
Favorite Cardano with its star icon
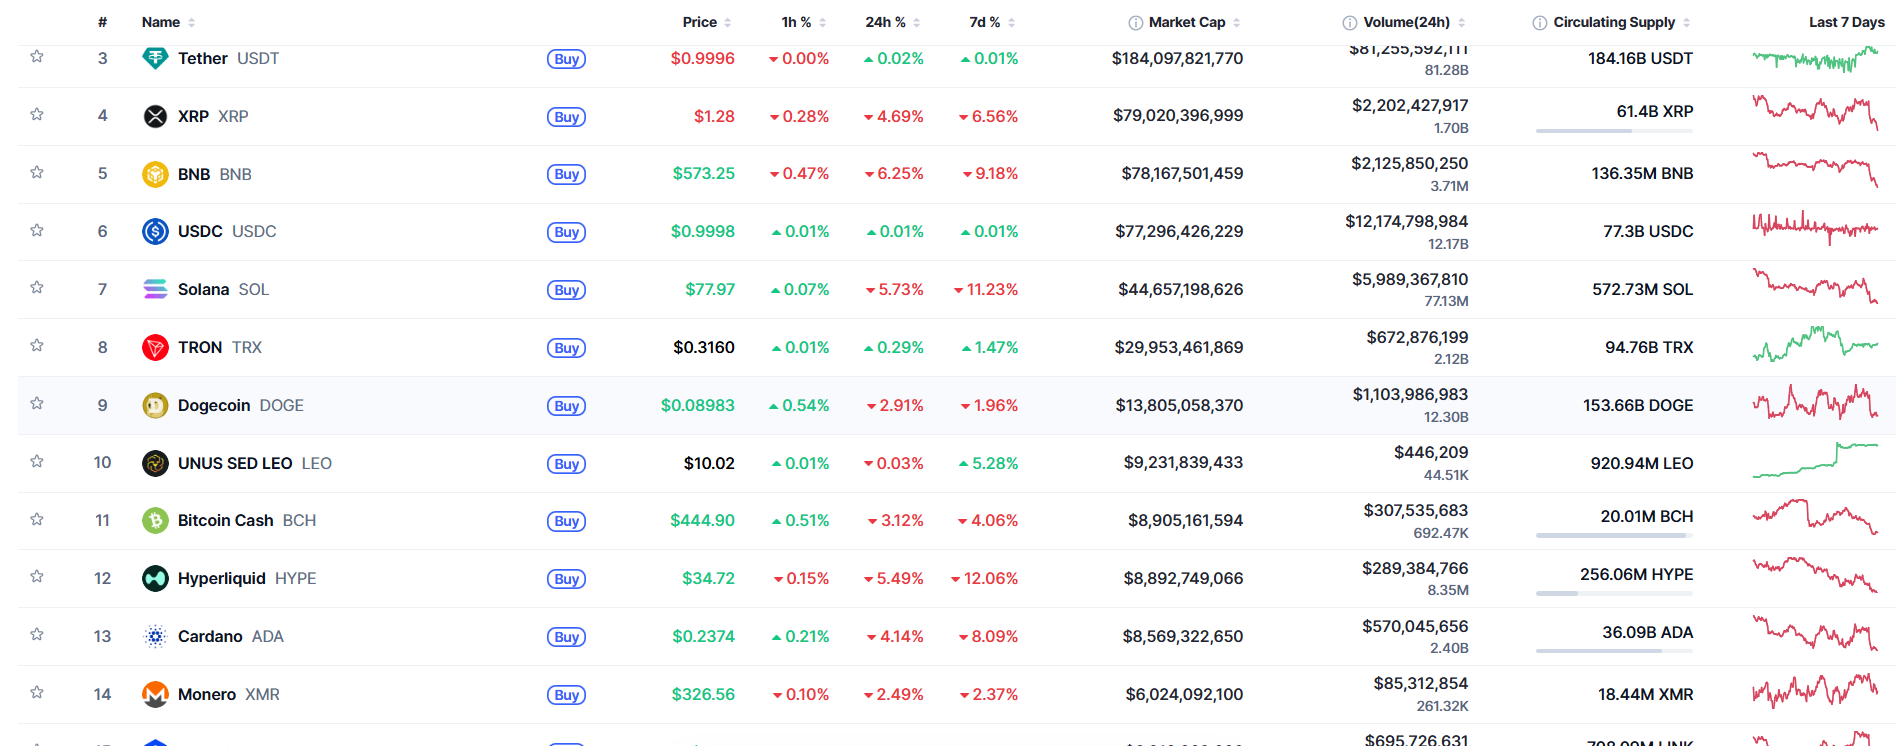pyautogui.click(x=37, y=634)
